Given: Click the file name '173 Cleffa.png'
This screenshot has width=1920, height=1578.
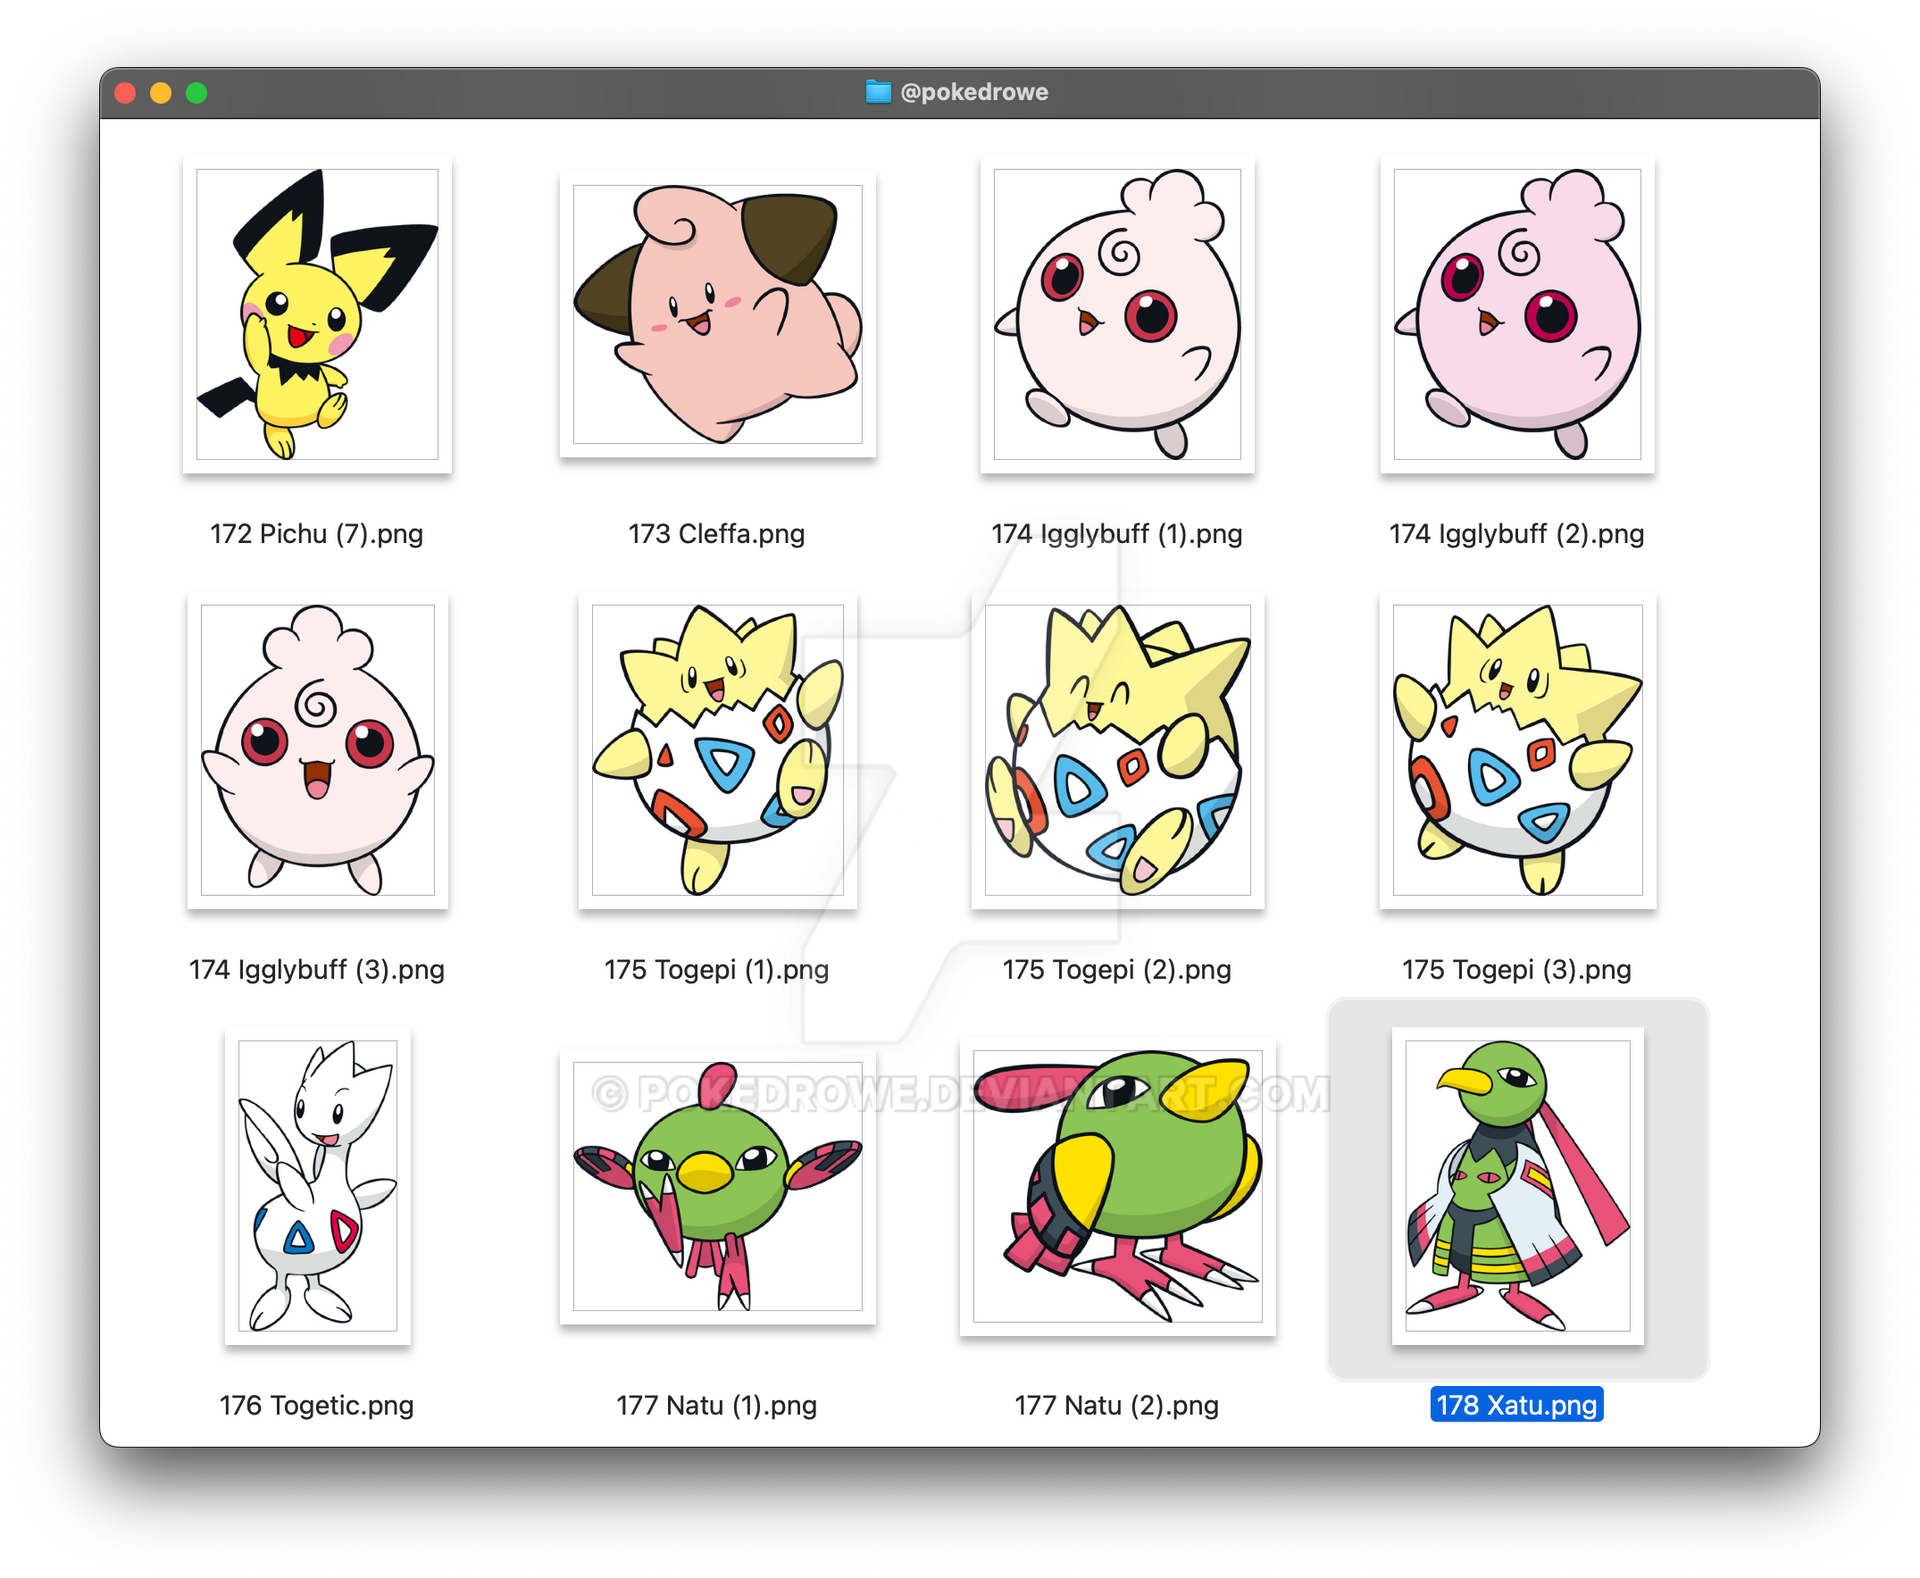Looking at the screenshot, I should 717,534.
